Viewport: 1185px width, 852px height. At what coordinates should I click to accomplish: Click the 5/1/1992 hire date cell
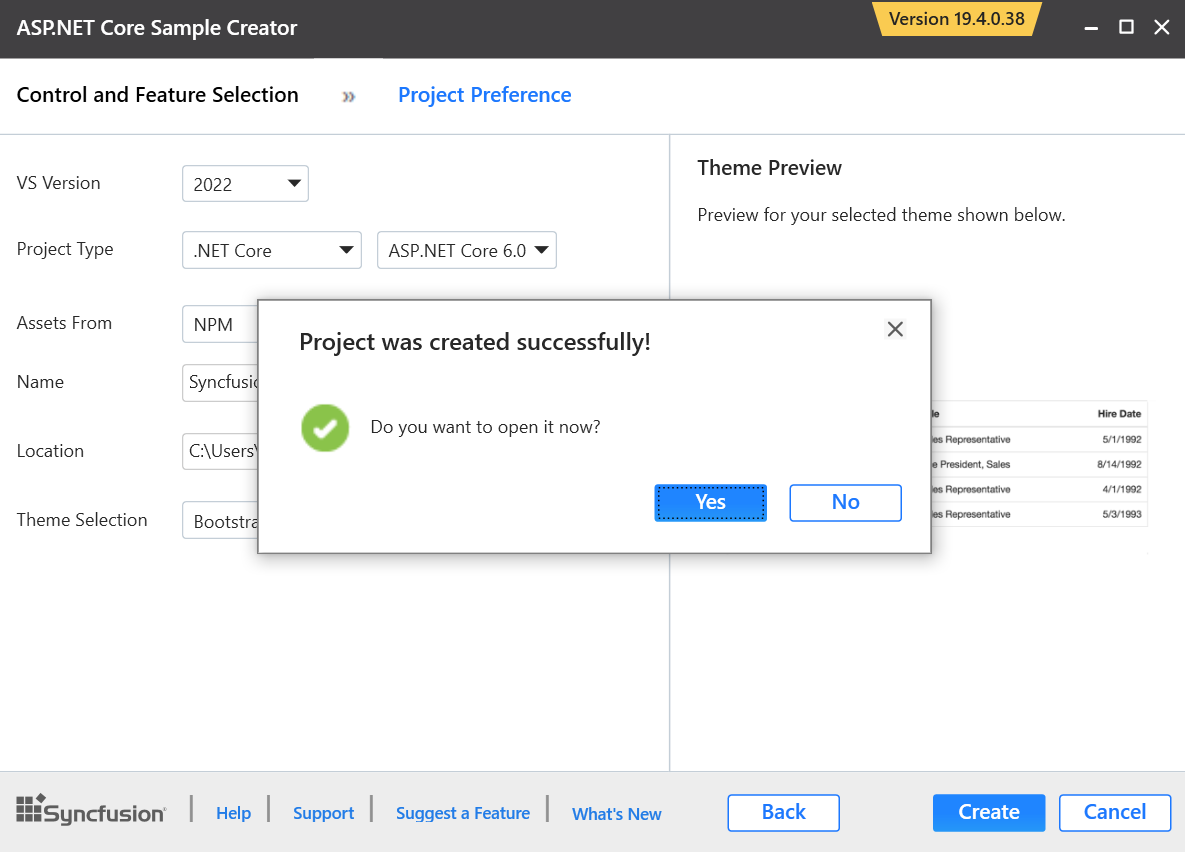click(x=1122, y=439)
